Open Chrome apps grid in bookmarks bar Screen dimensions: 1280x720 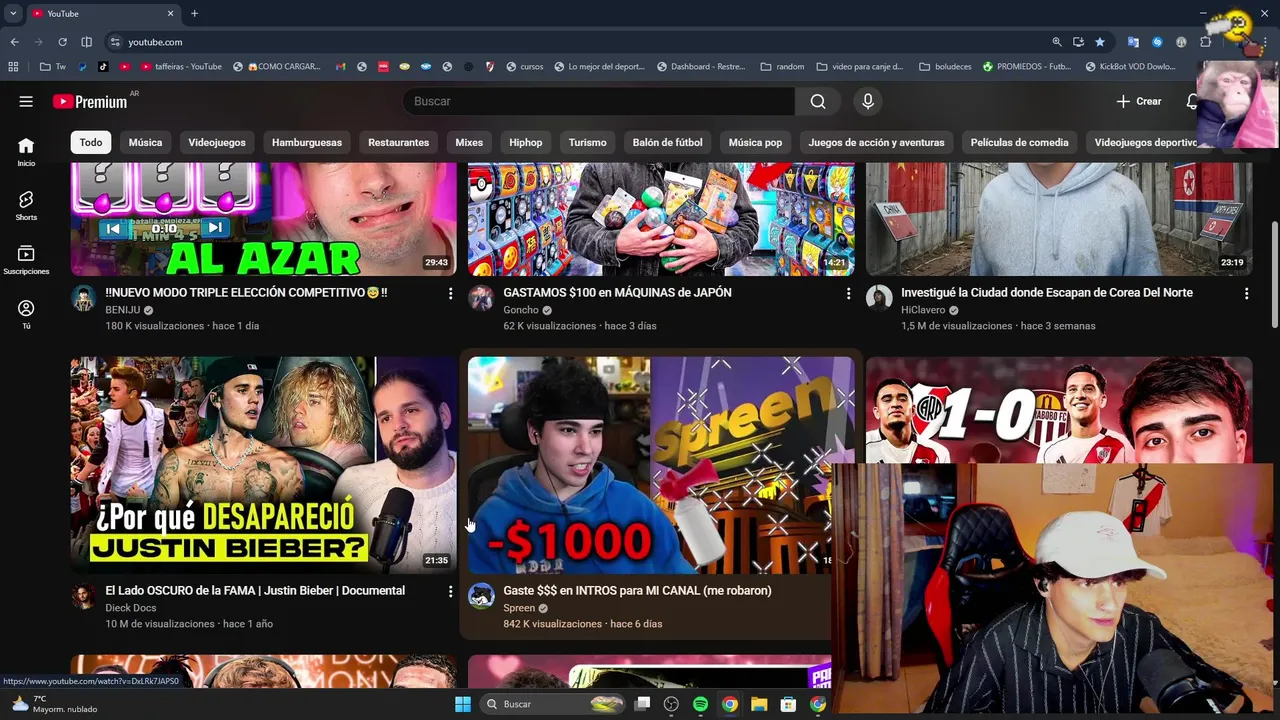pyautogui.click(x=13, y=67)
